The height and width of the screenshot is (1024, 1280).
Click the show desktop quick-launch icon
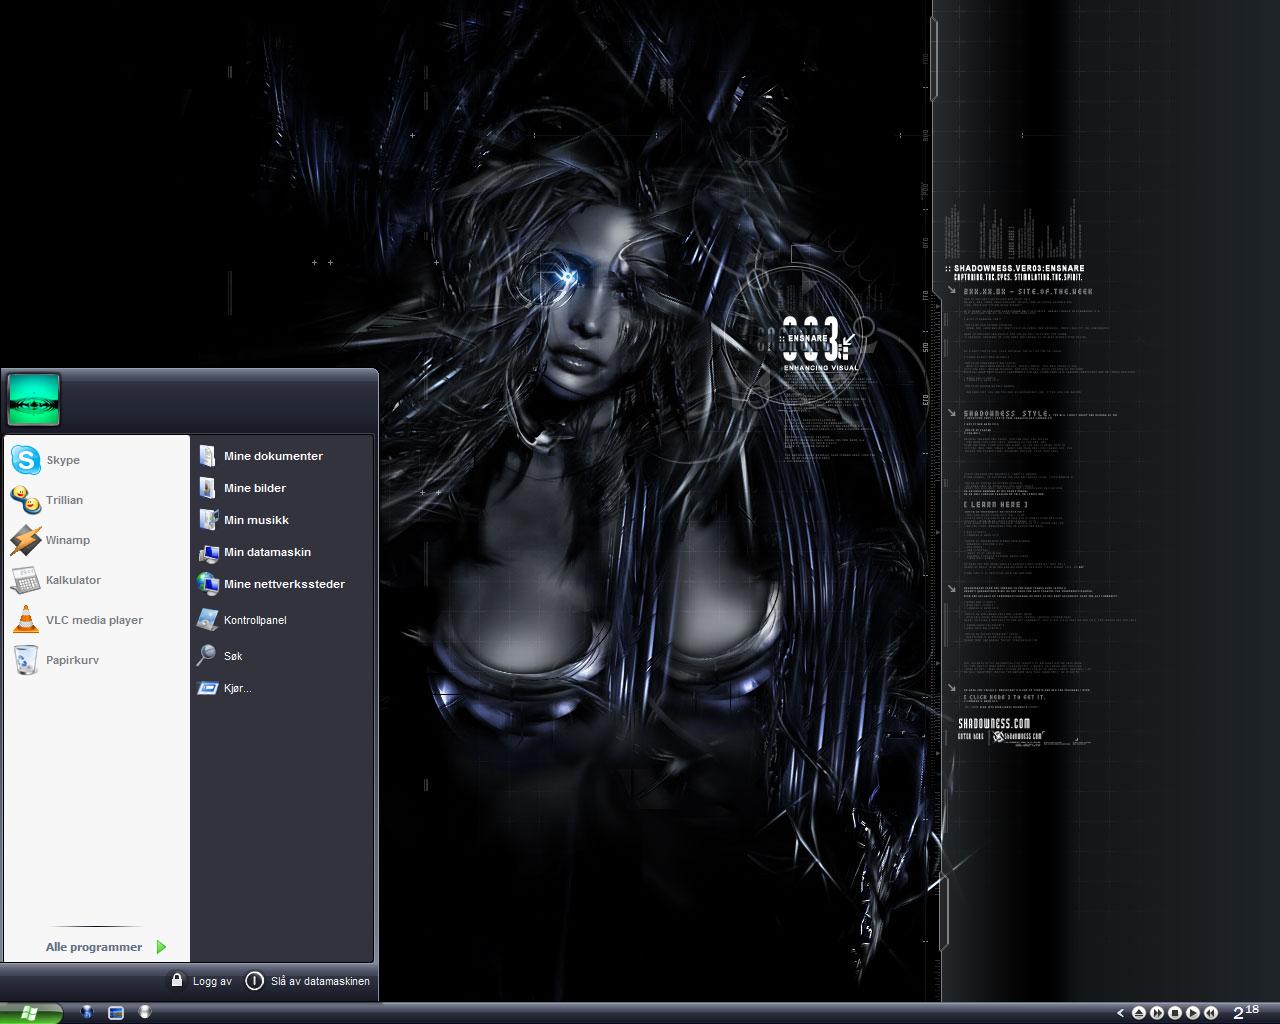point(116,1012)
